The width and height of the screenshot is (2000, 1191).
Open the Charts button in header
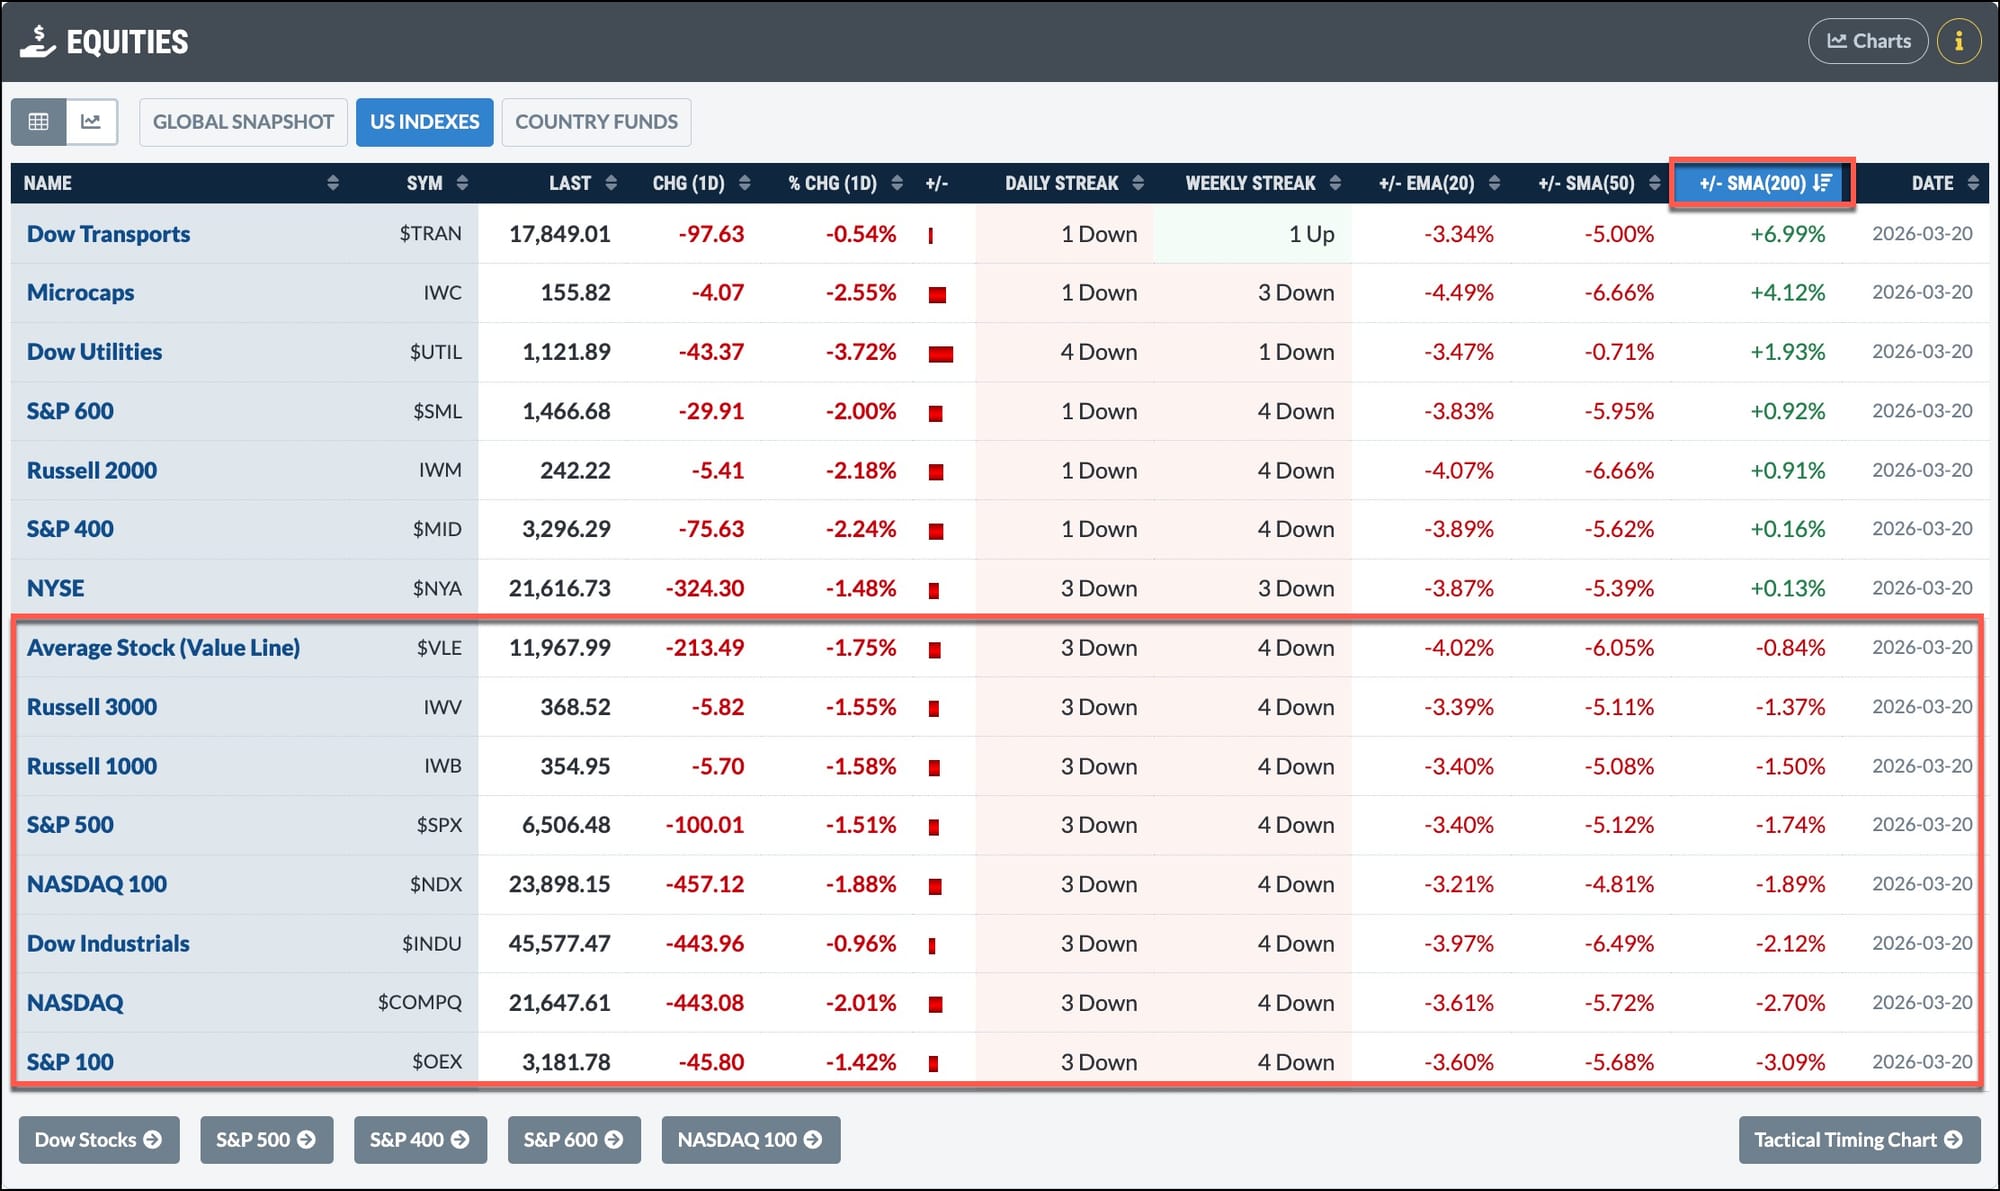(1867, 41)
